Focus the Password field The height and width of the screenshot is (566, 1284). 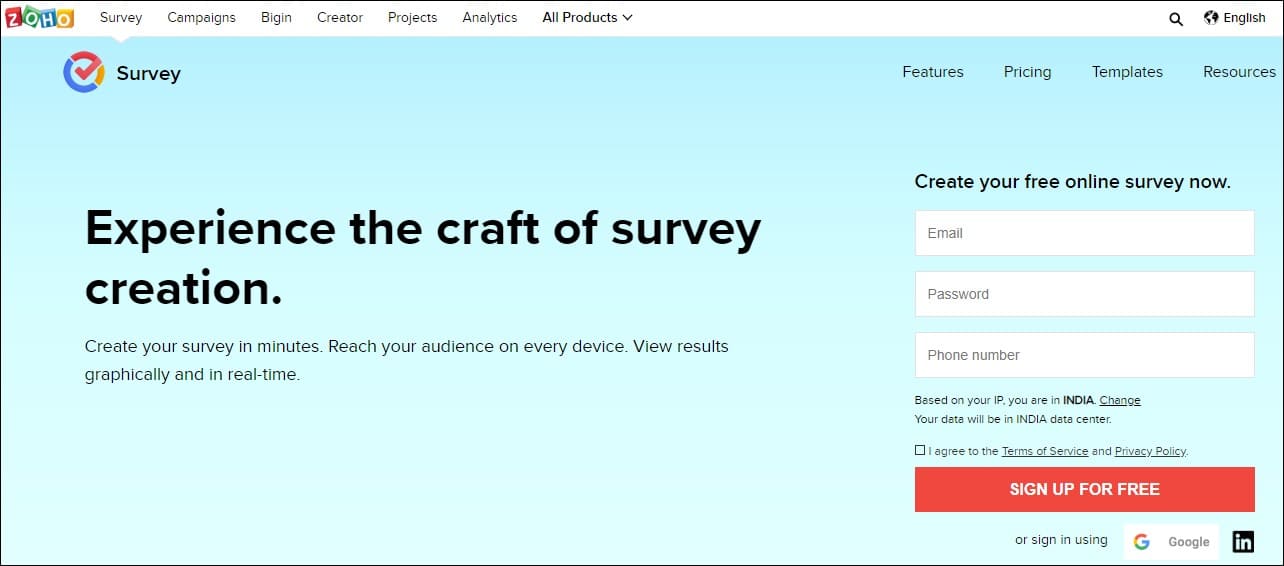pos(1084,294)
